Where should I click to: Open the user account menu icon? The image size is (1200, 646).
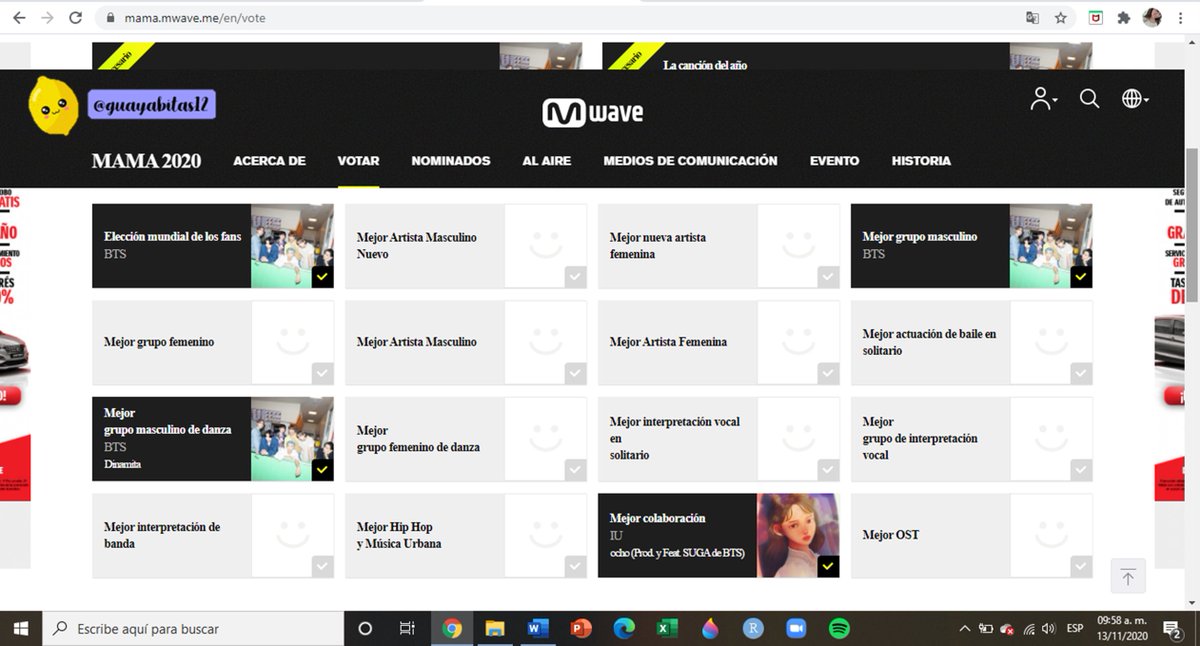[1043, 98]
